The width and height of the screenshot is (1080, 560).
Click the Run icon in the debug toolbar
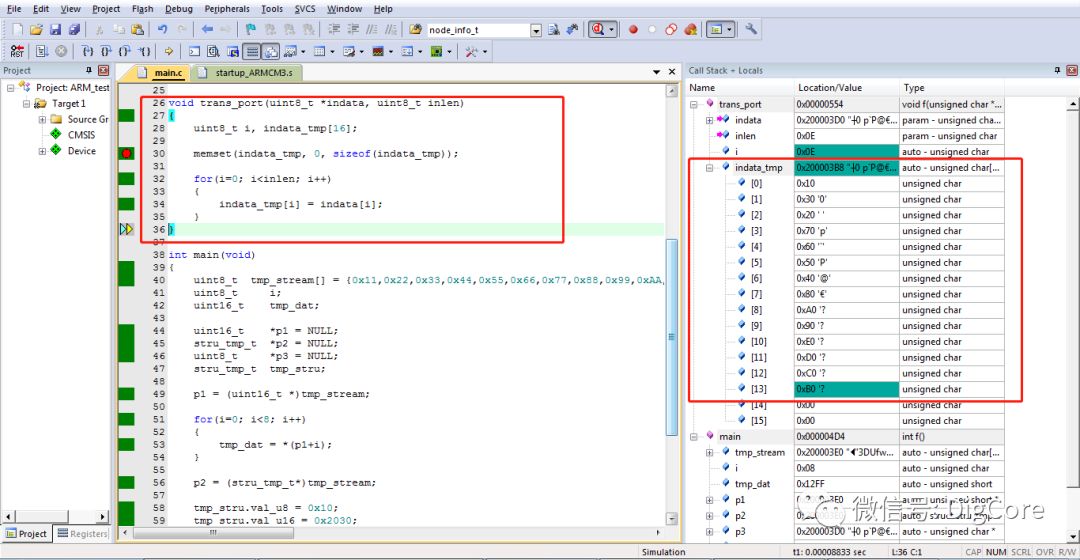(42, 52)
